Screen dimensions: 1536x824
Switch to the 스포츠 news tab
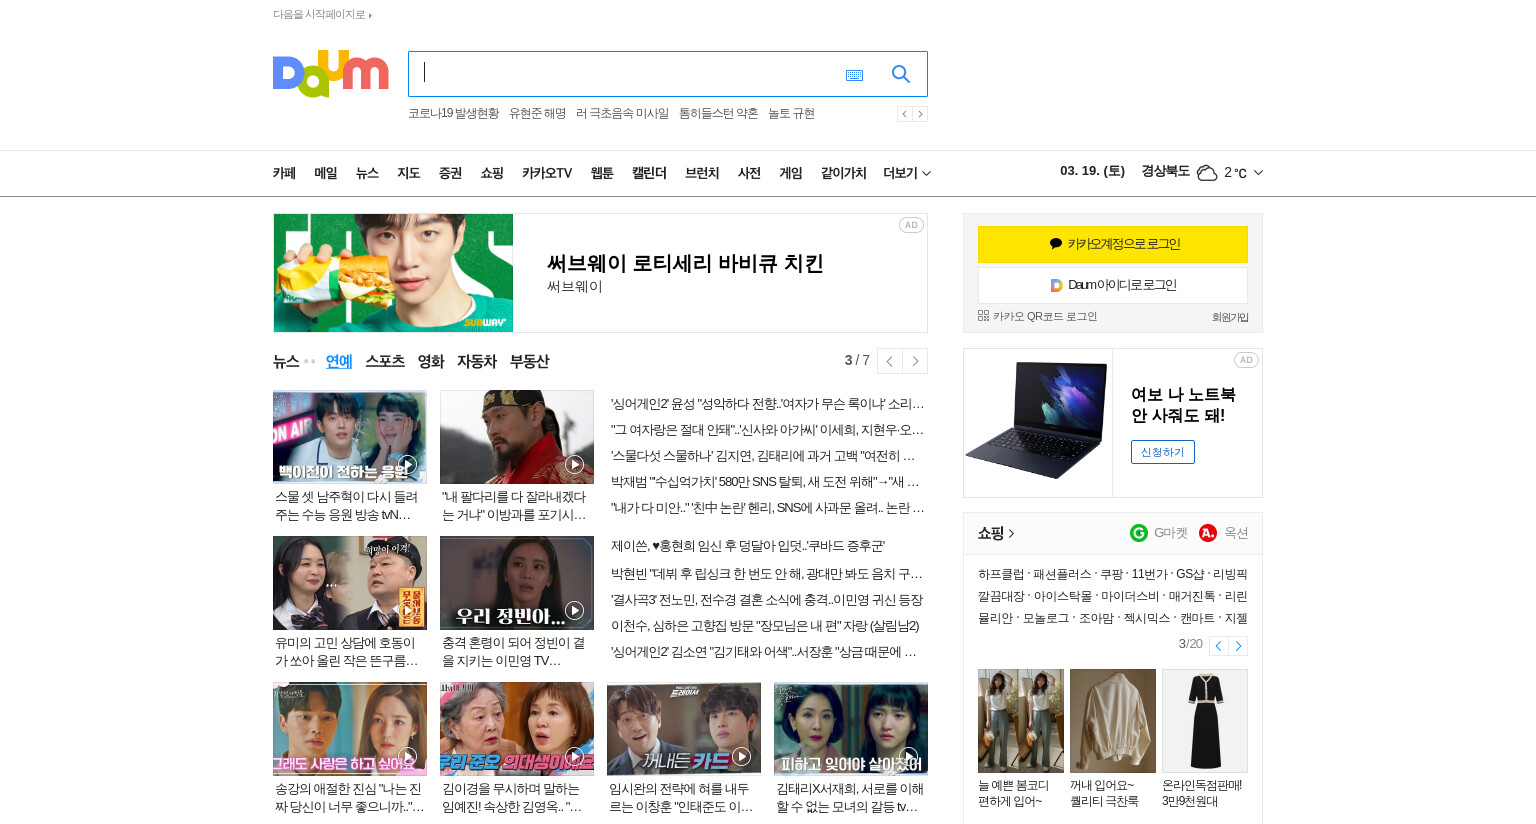pyautogui.click(x=385, y=361)
